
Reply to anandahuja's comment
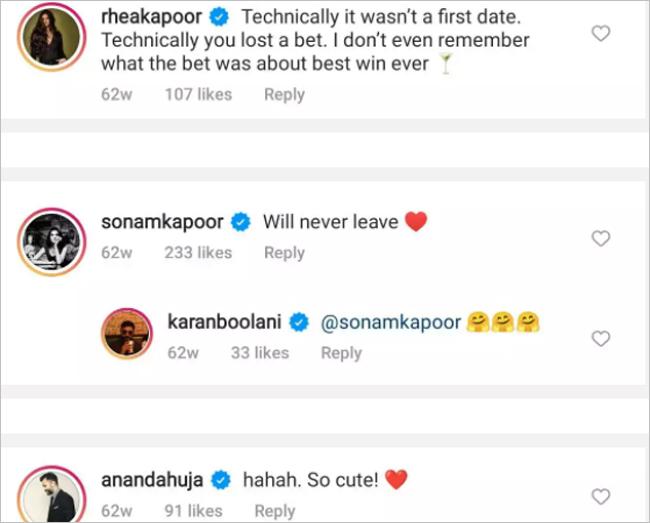(275, 511)
